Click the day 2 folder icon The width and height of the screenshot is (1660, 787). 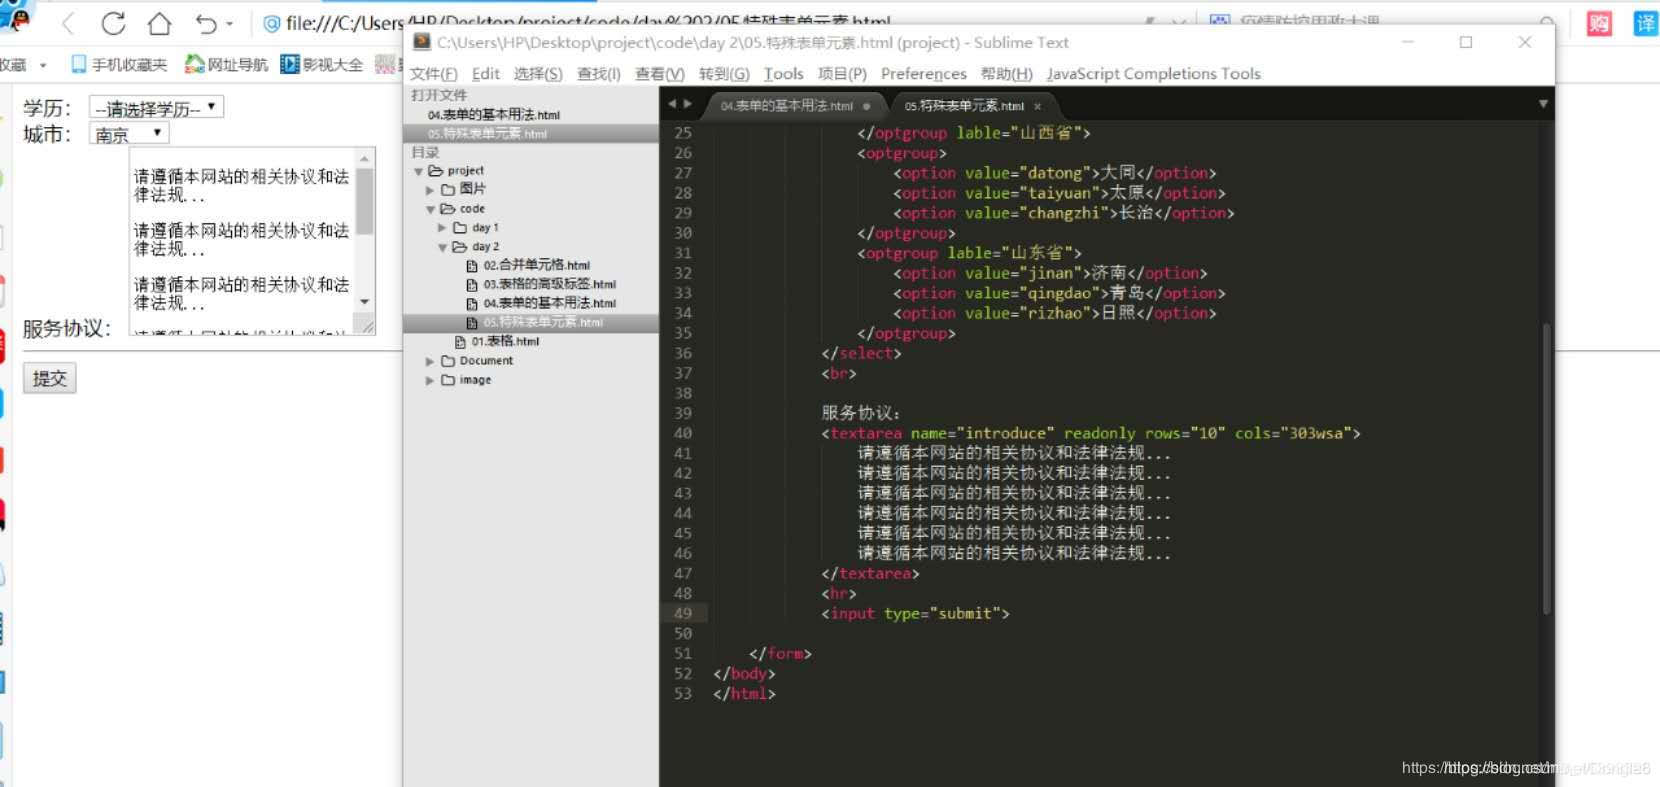point(460,247)
